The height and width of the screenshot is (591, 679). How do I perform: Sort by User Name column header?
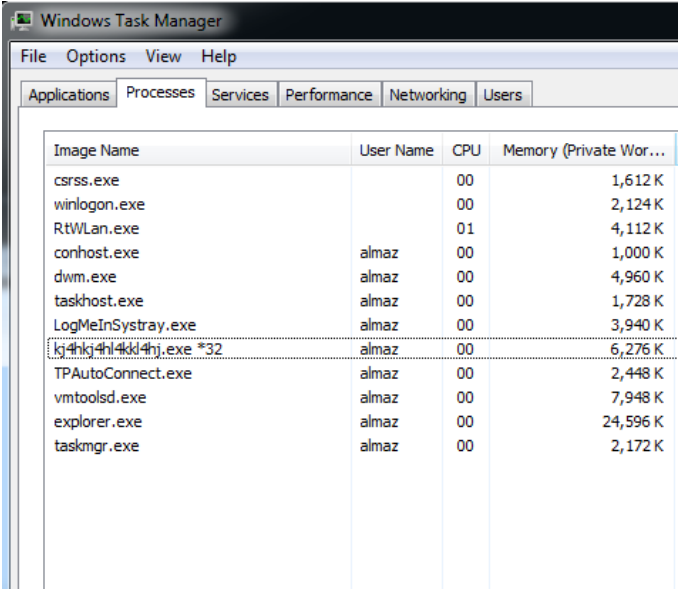point(396,151)
